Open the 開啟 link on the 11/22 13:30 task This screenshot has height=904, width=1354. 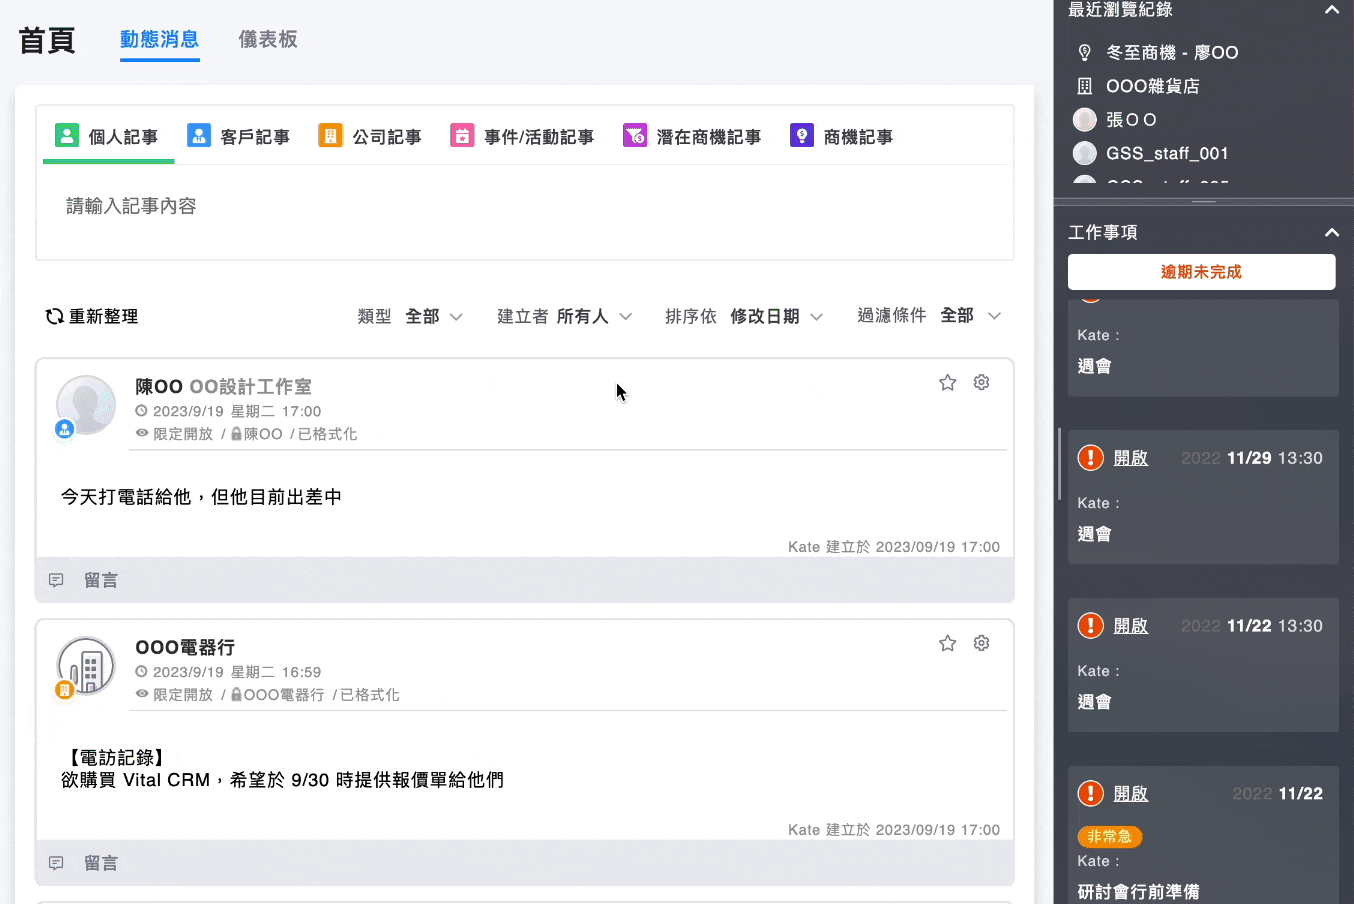[1131, 625]
